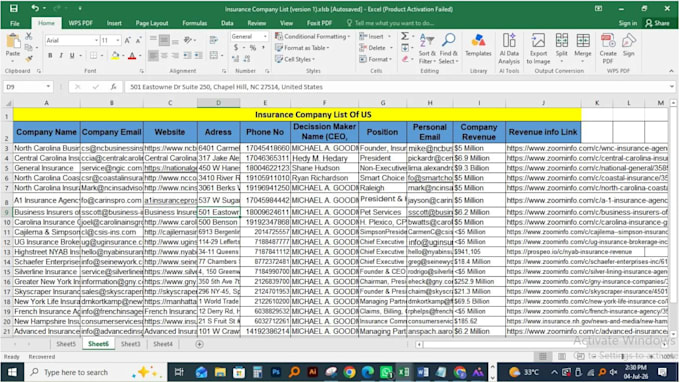Click the Merge & Center icon

[213, 55]
